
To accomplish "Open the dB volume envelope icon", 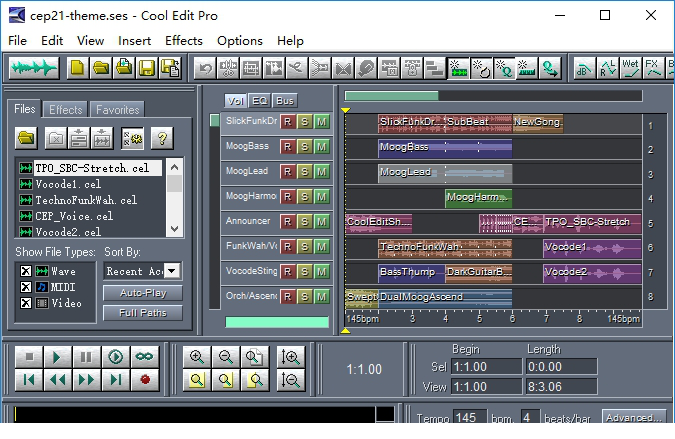I will click(585, 68).
